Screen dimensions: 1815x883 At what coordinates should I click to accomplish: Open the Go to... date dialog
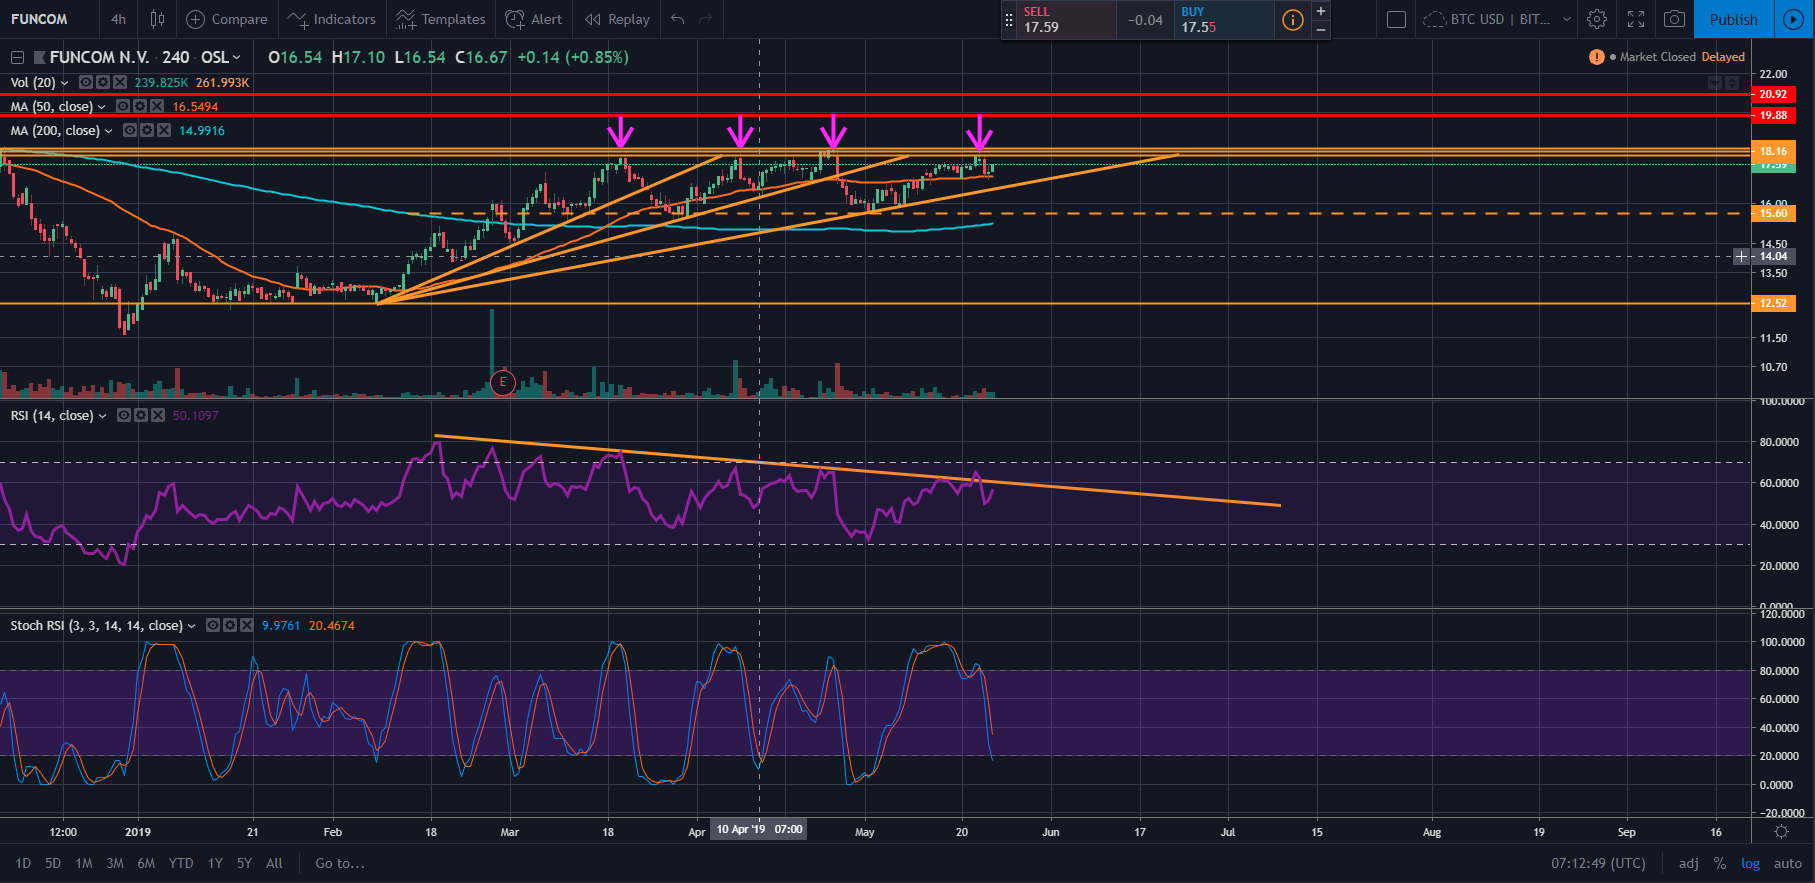(340, 863)
